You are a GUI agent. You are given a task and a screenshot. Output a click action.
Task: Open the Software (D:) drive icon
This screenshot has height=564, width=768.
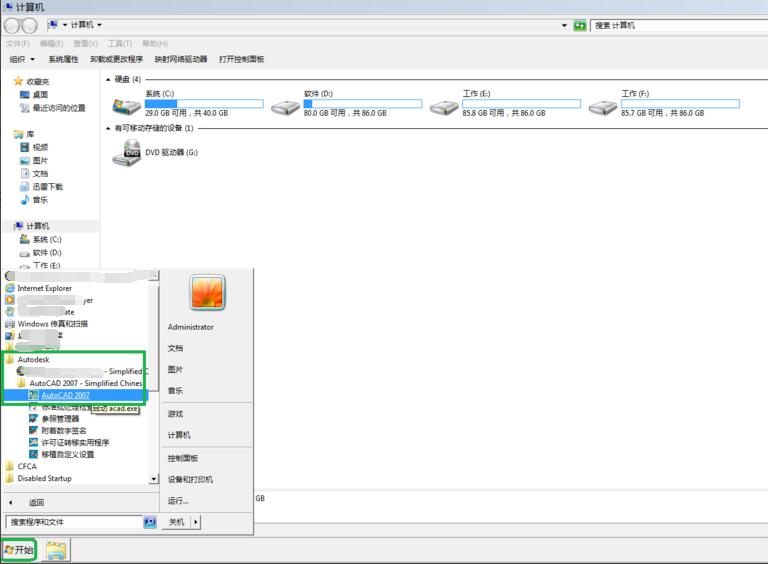click(x=285, y=107)
